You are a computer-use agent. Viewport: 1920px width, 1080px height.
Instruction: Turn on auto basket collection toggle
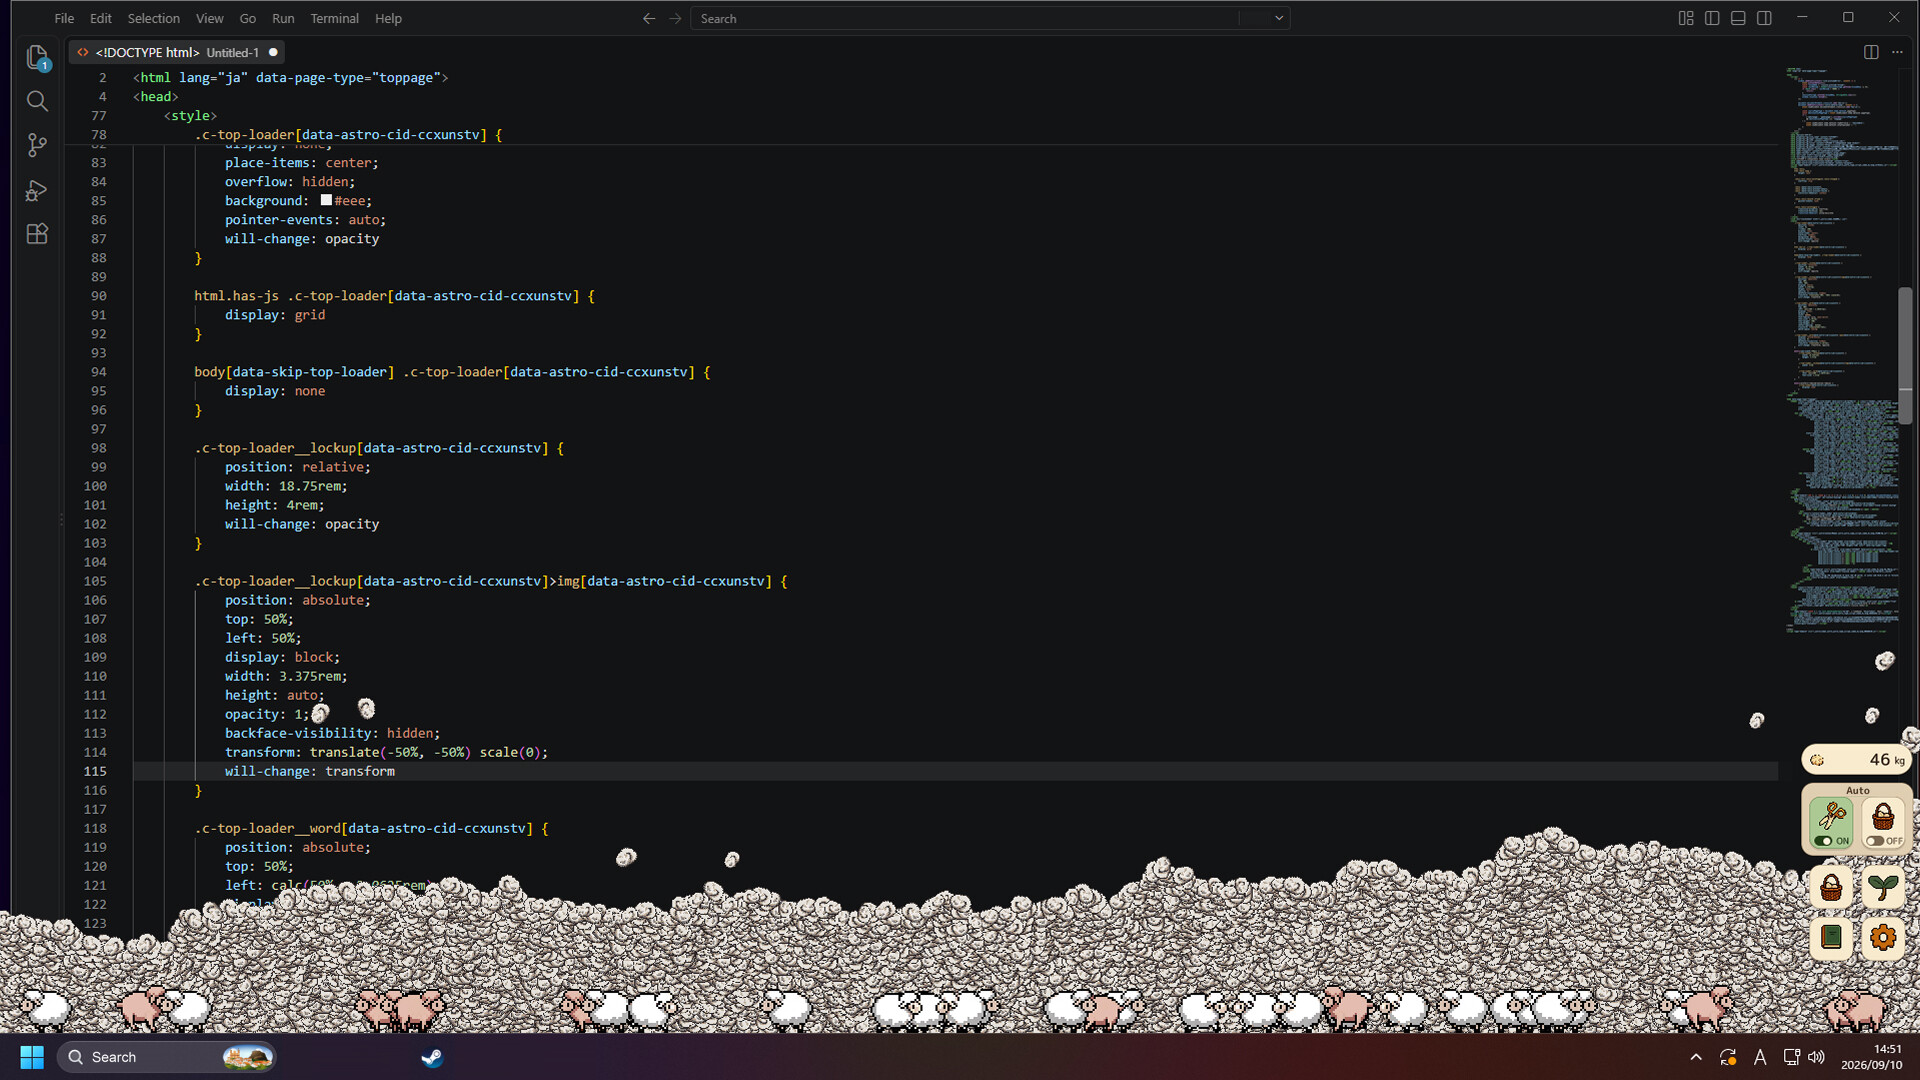[1883, 823]
